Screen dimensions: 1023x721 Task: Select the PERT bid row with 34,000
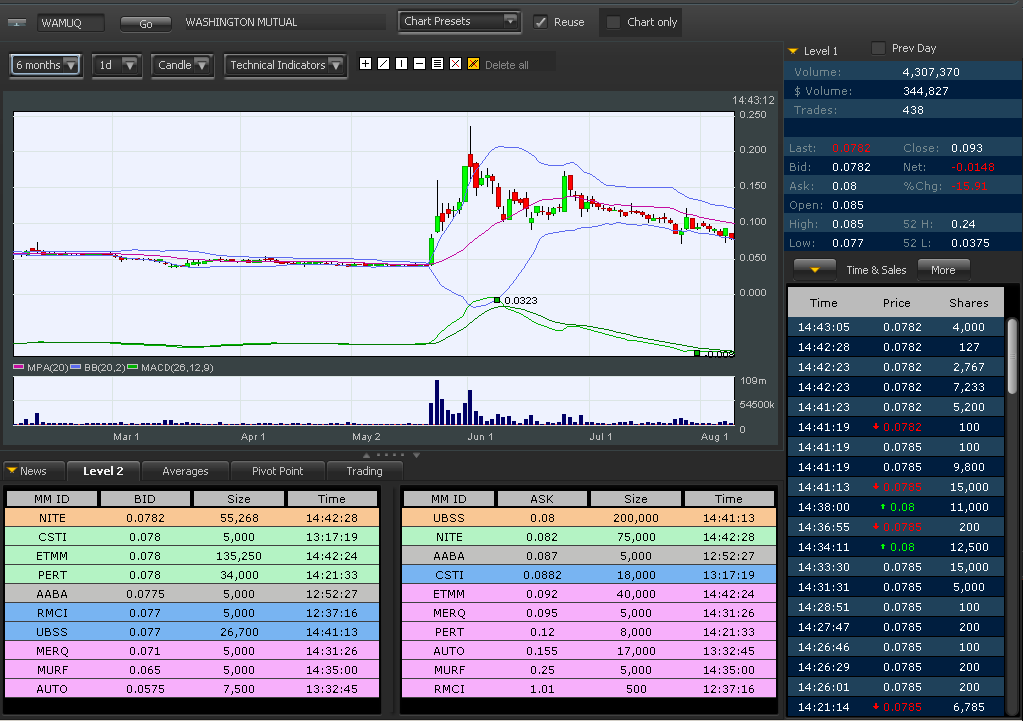(x=192, y=575)
